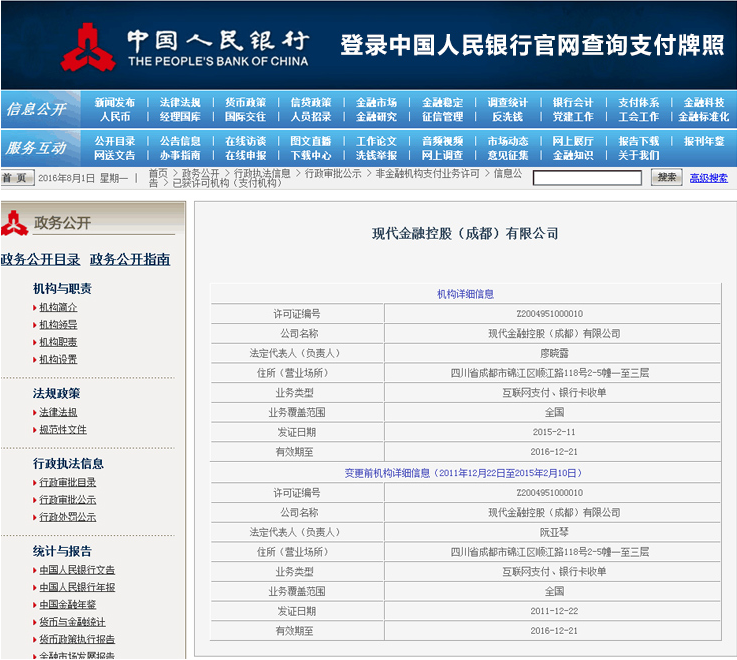
Task: Open 支付体系 menu item
Action: pos(638,102)
